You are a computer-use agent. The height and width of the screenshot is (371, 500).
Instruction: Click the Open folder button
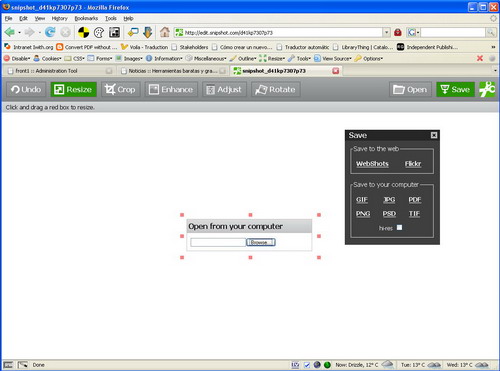[410, 89]
